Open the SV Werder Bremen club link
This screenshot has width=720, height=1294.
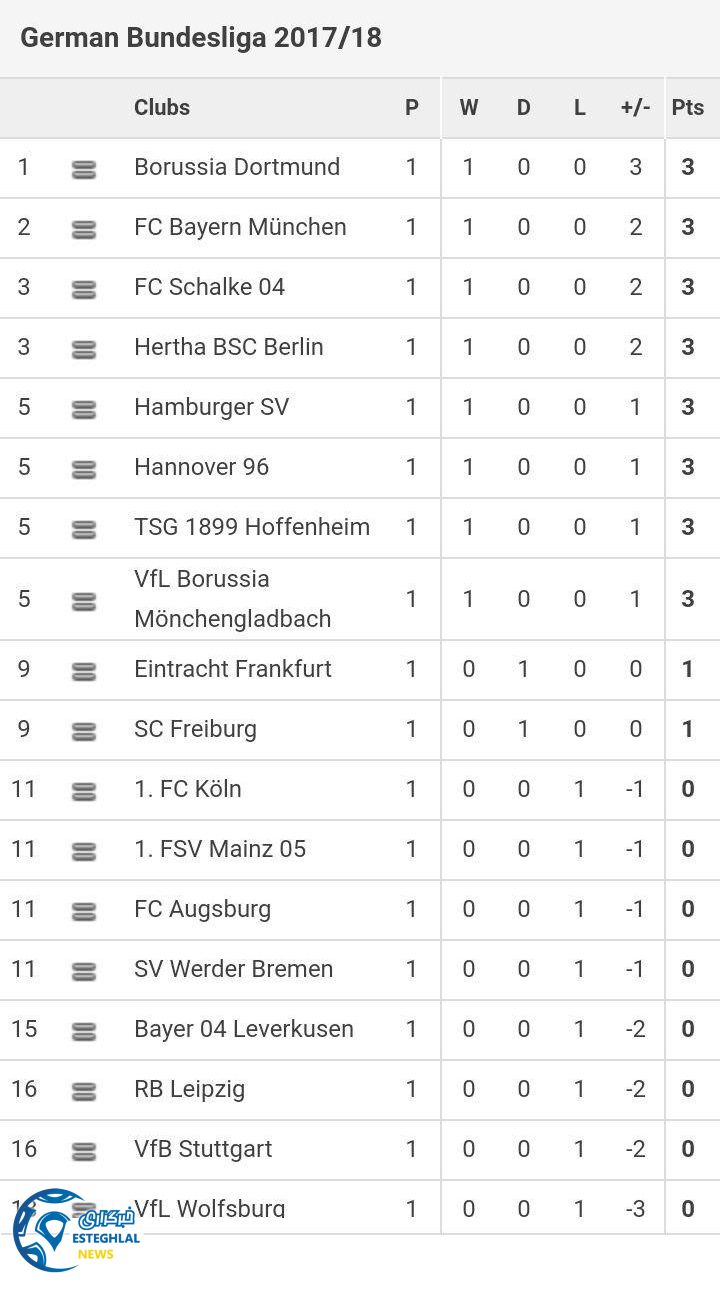pos(233,969)
